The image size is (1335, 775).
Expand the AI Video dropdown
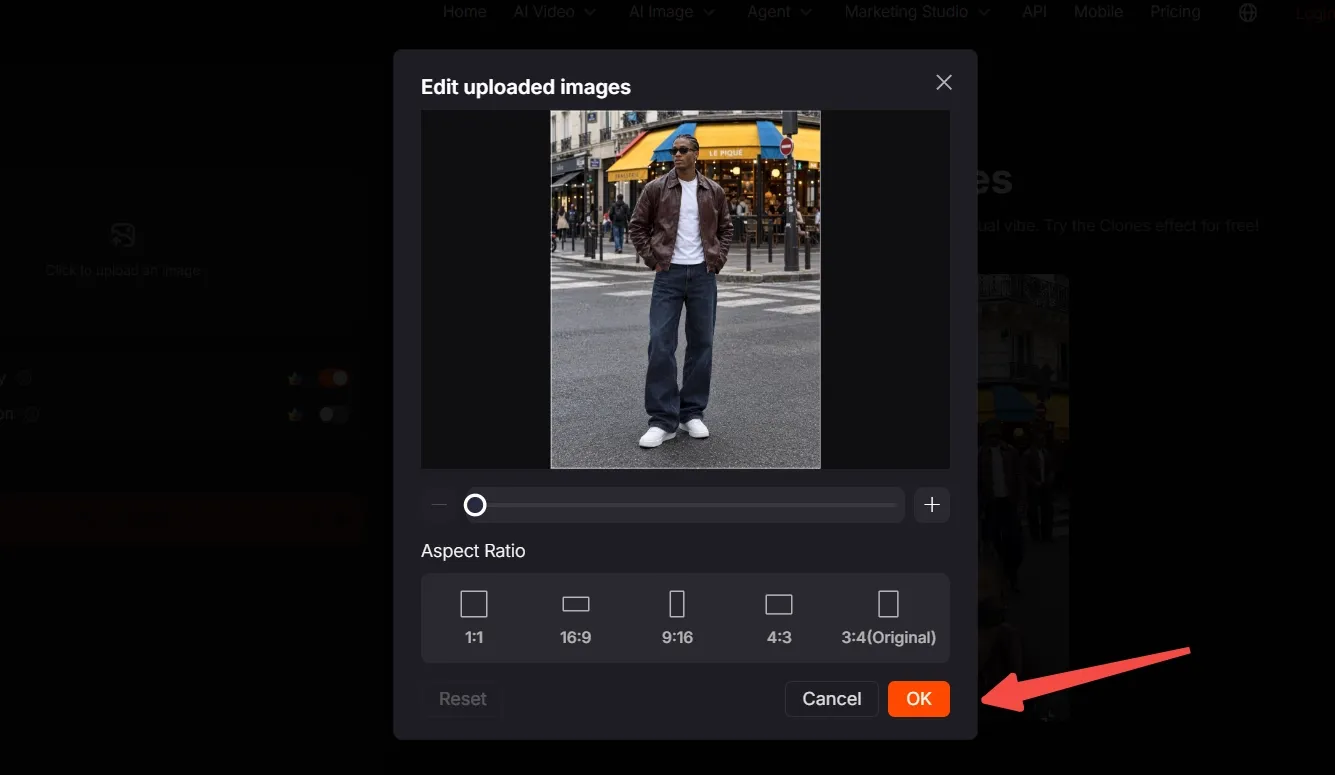(555, 12)
